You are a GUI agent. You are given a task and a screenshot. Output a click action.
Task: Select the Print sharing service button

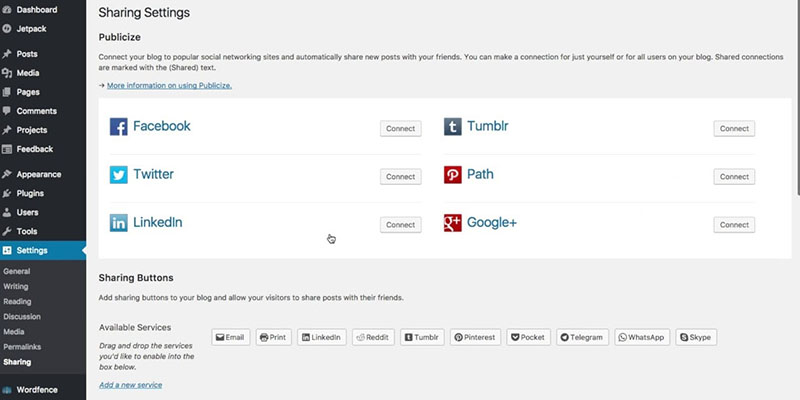273,337
